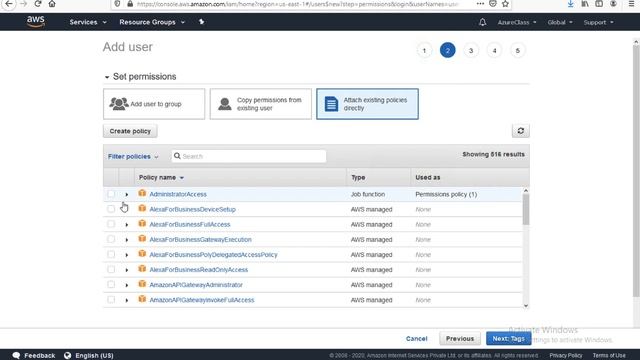Click the Feedback speech bubble icon
640x360 pixels.
16,355
